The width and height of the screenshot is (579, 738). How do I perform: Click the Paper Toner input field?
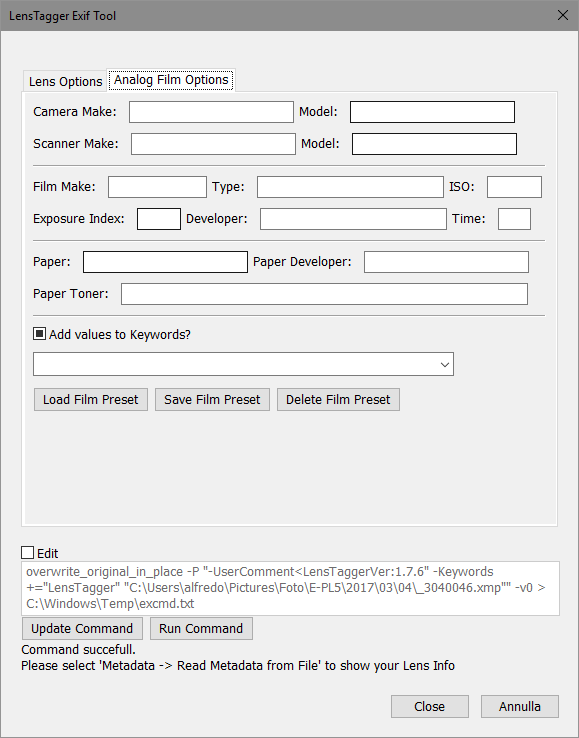[x=324, y=294]
